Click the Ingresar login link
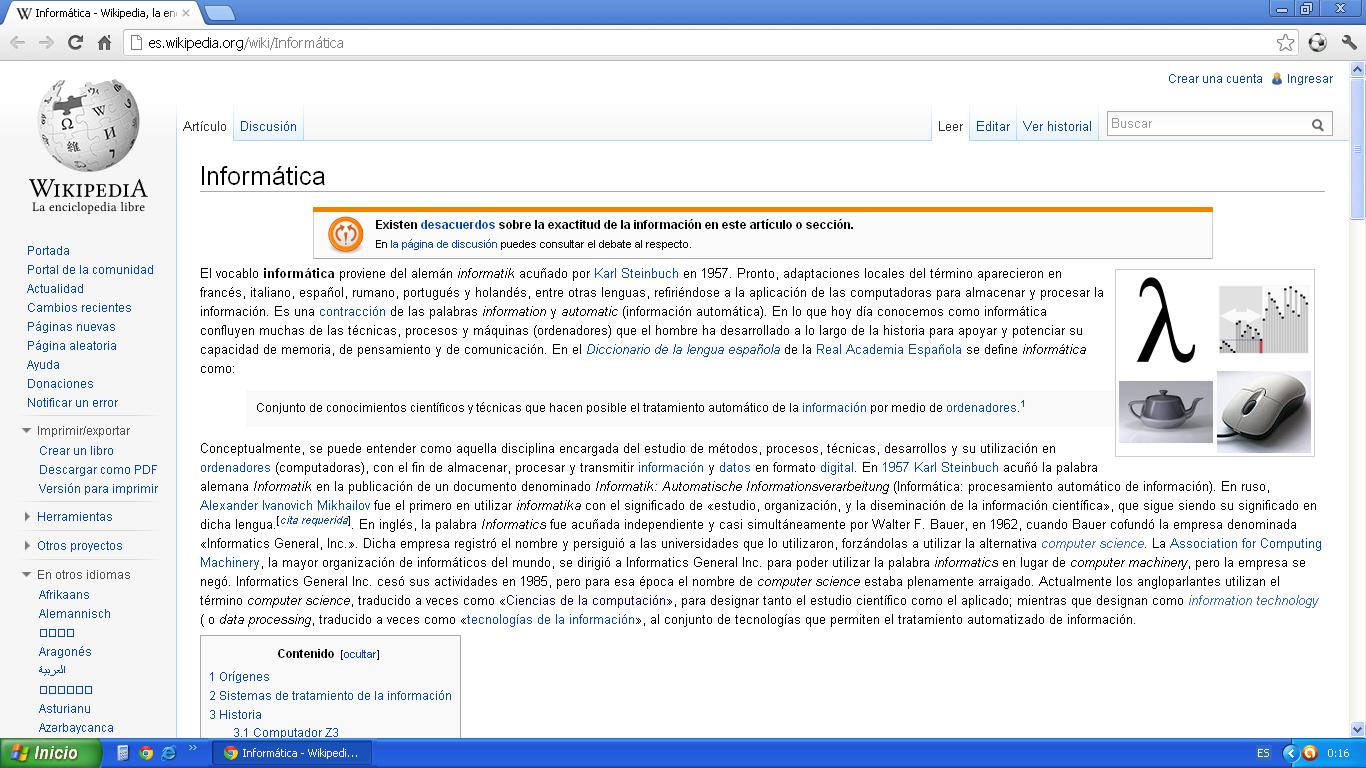Screen dimensions: 1366x768 tap(1310, 79)
